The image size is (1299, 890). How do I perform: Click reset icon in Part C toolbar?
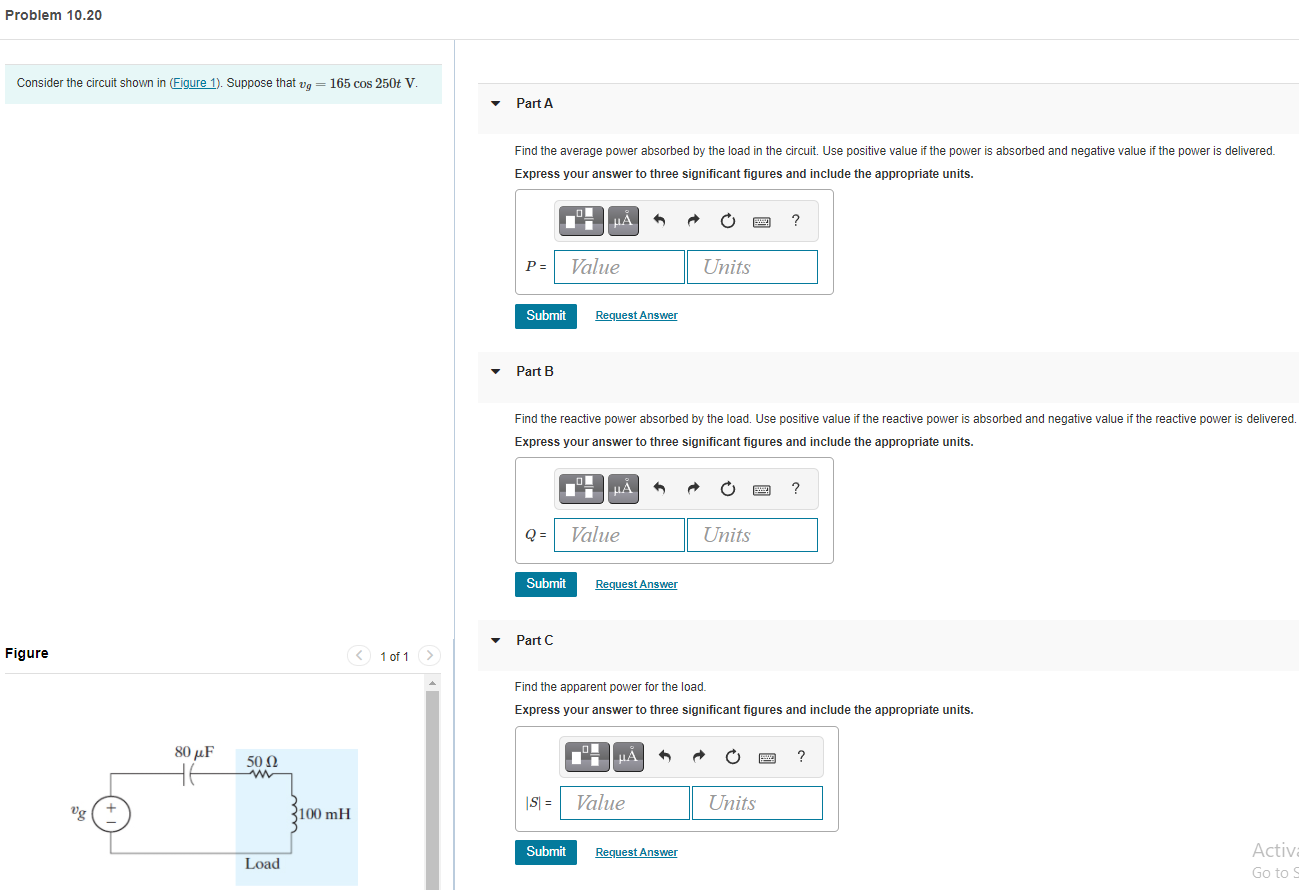(x=733, y=757)
